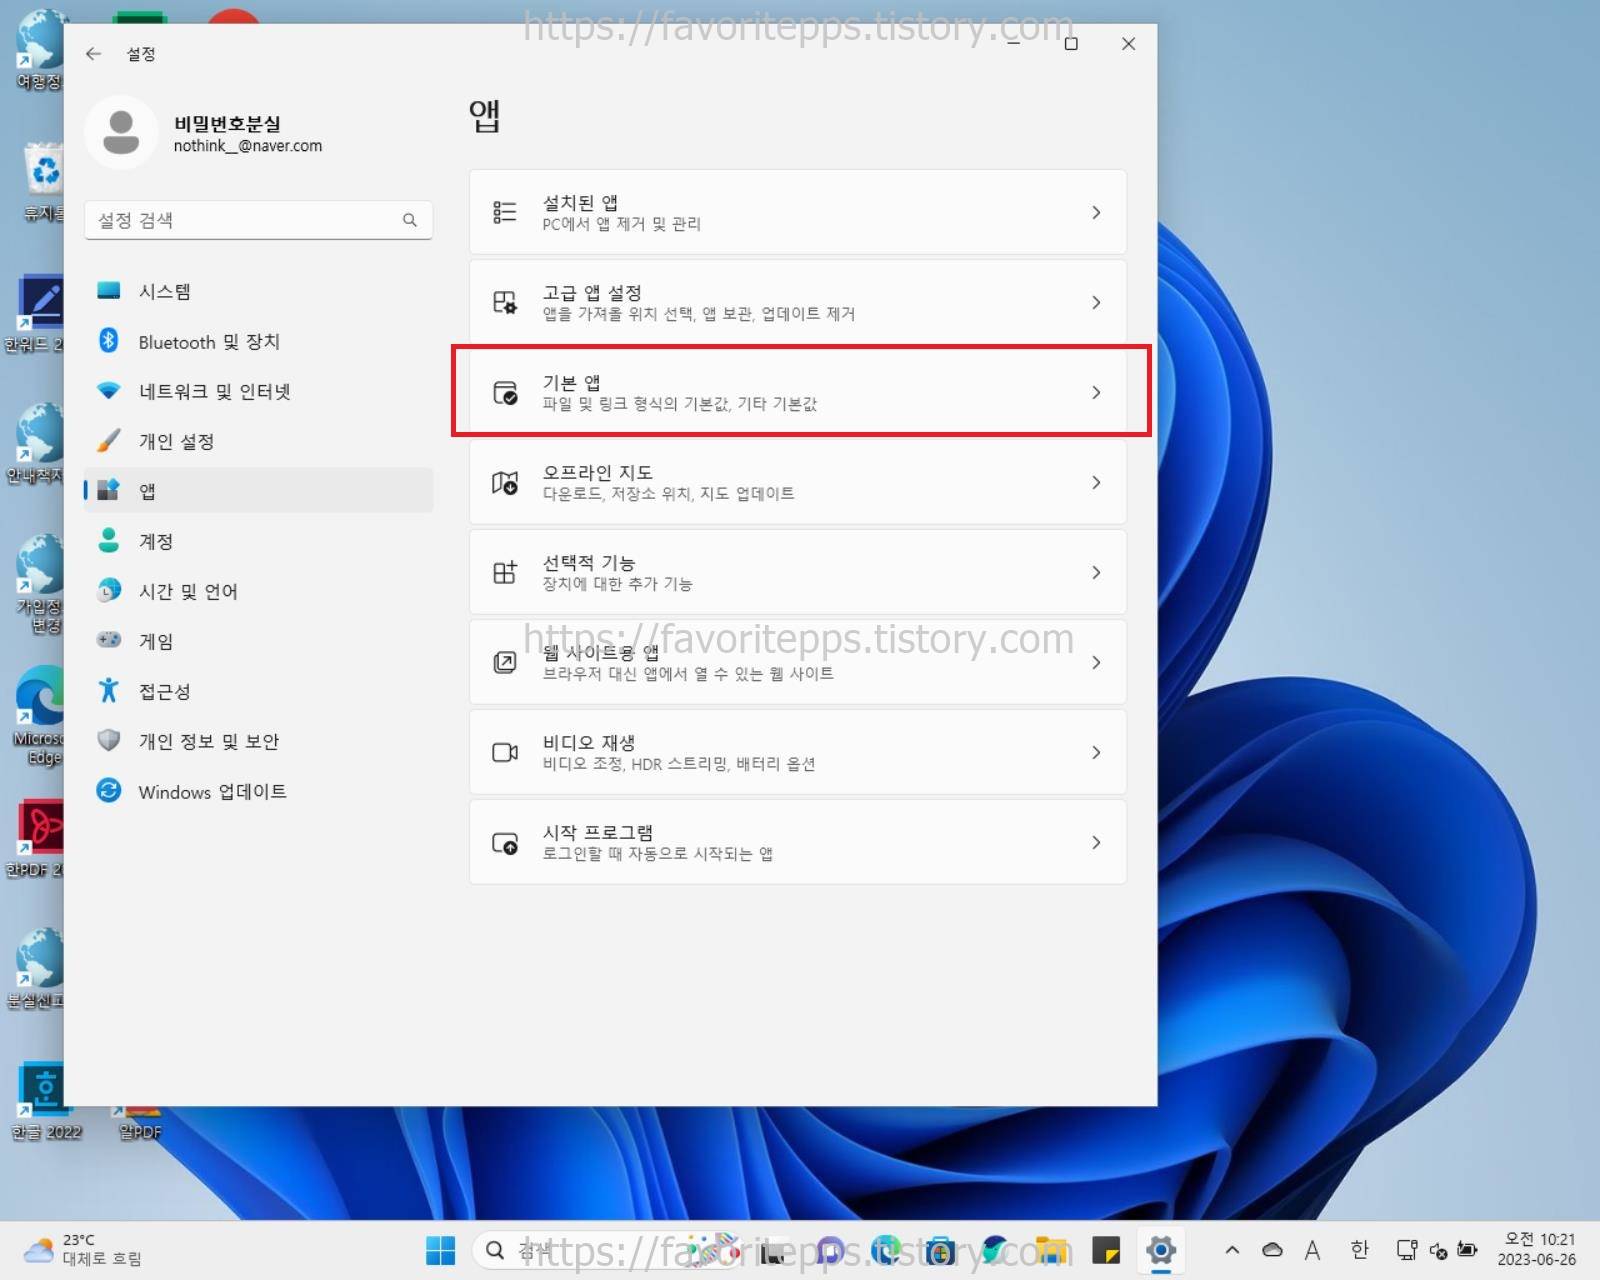The image size is (1600, 1280).
Task: Click the 오프라인 지도 map icon
Action: pos(505,482)
